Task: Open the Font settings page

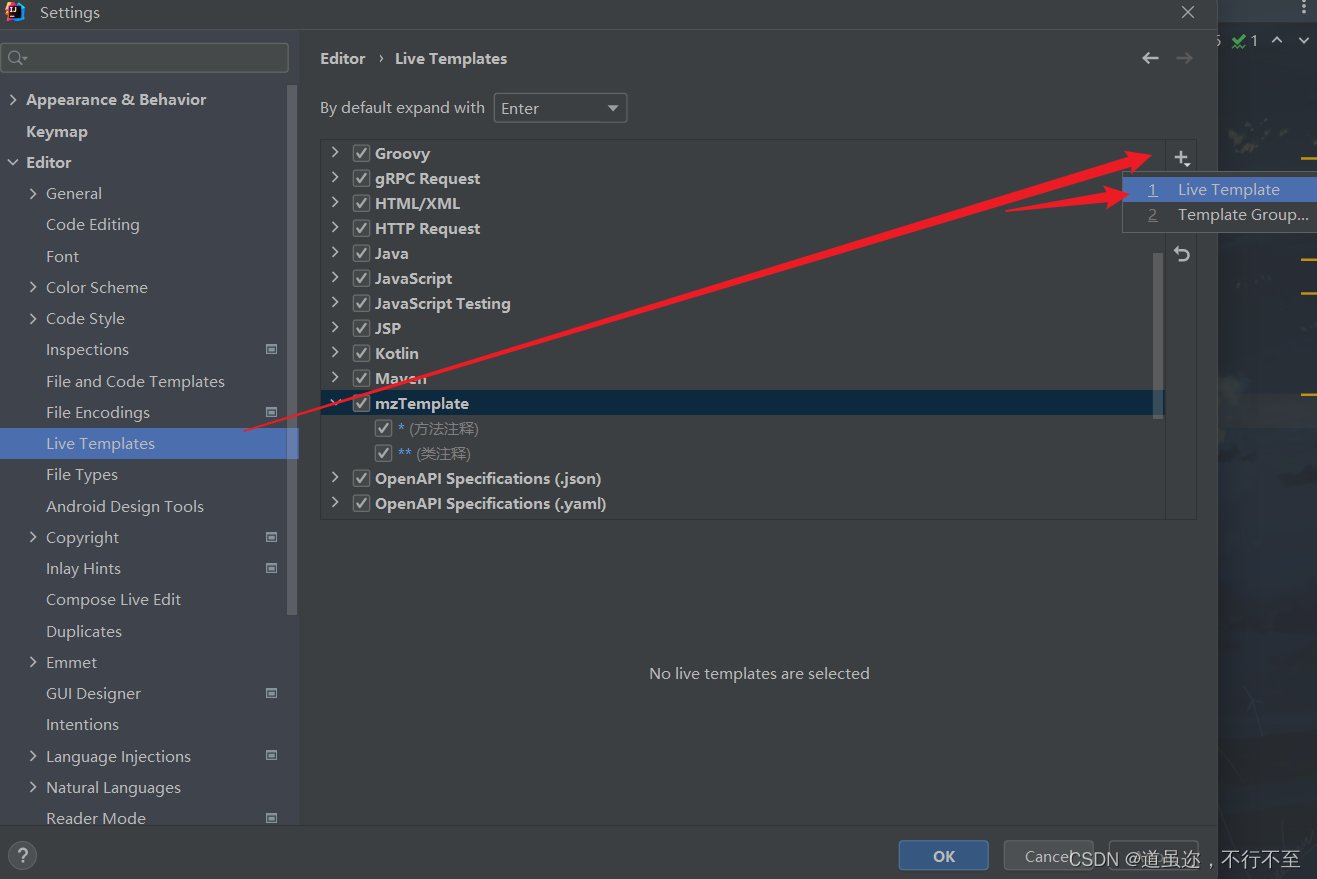Action: click(62, 256)
